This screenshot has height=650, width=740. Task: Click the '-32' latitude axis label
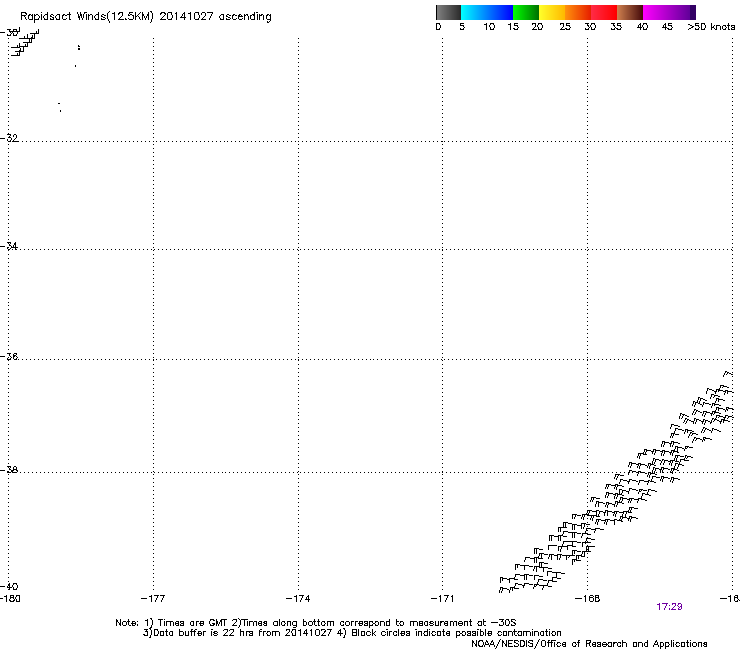pos(9,138)
